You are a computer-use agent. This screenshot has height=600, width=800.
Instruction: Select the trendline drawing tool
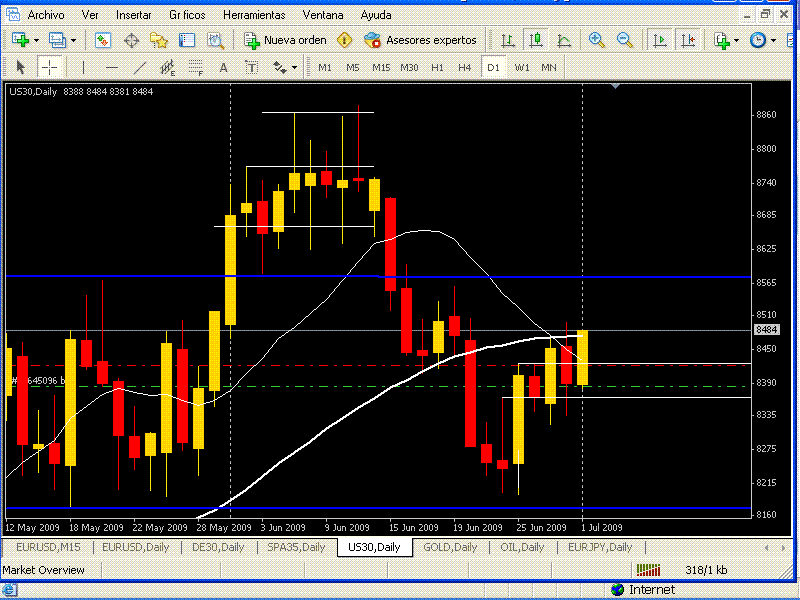pos(140,67)
